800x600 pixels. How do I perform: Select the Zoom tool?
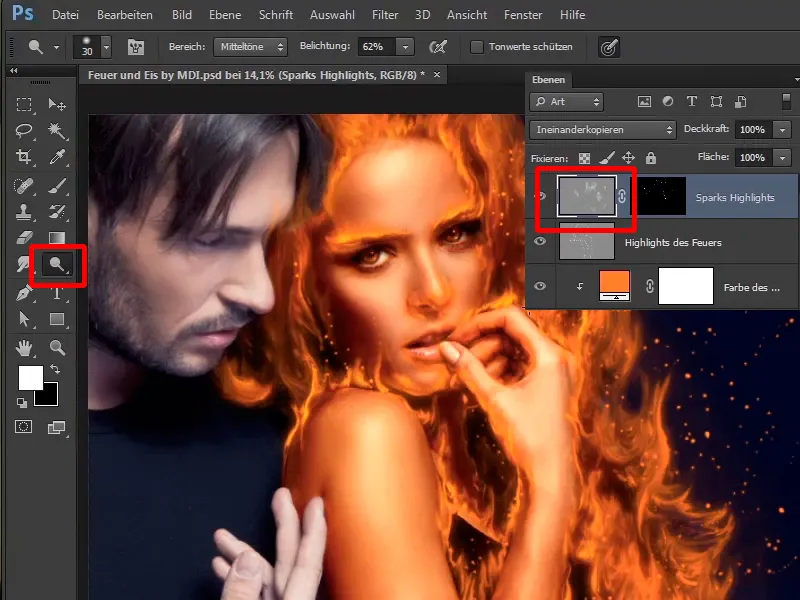57,348
